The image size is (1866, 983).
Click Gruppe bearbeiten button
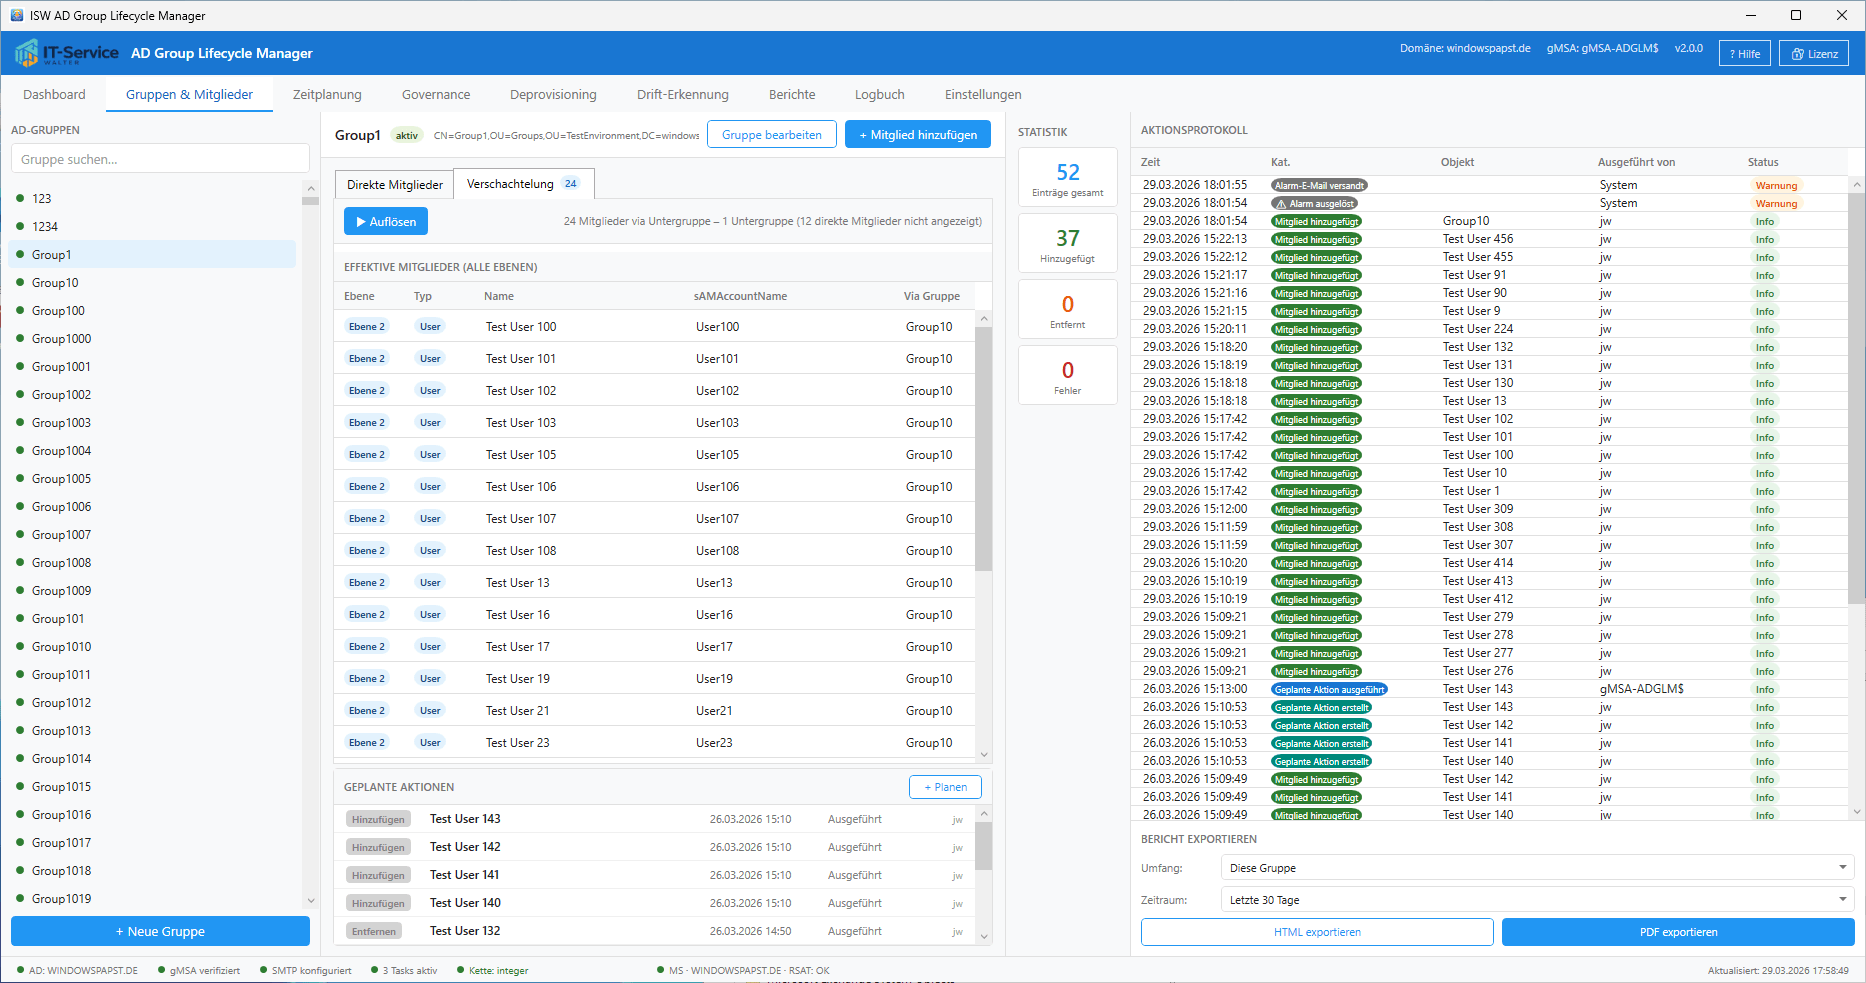(x=771, y=135)
